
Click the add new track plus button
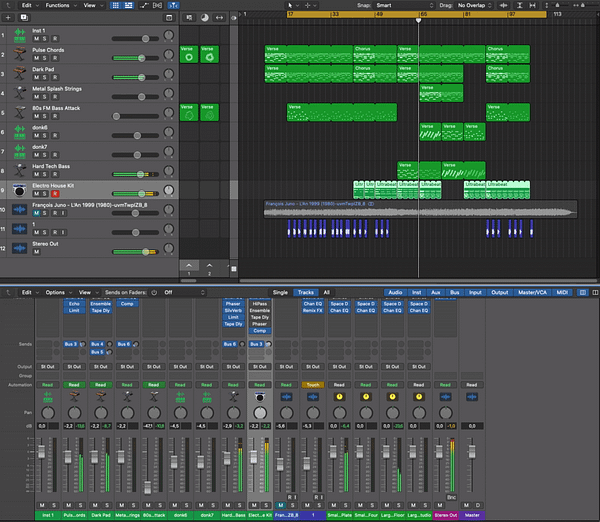(x=9, y=17)
